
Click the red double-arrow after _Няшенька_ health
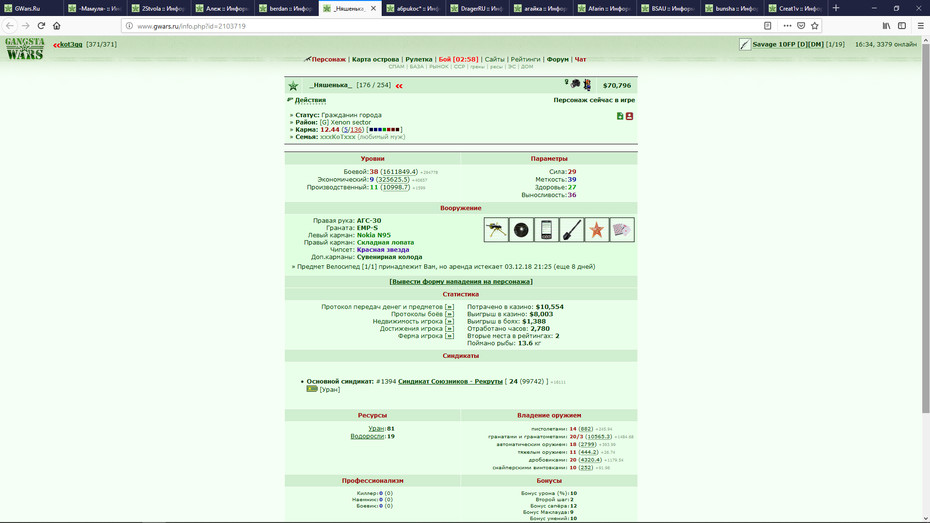(x=399, y=86)
